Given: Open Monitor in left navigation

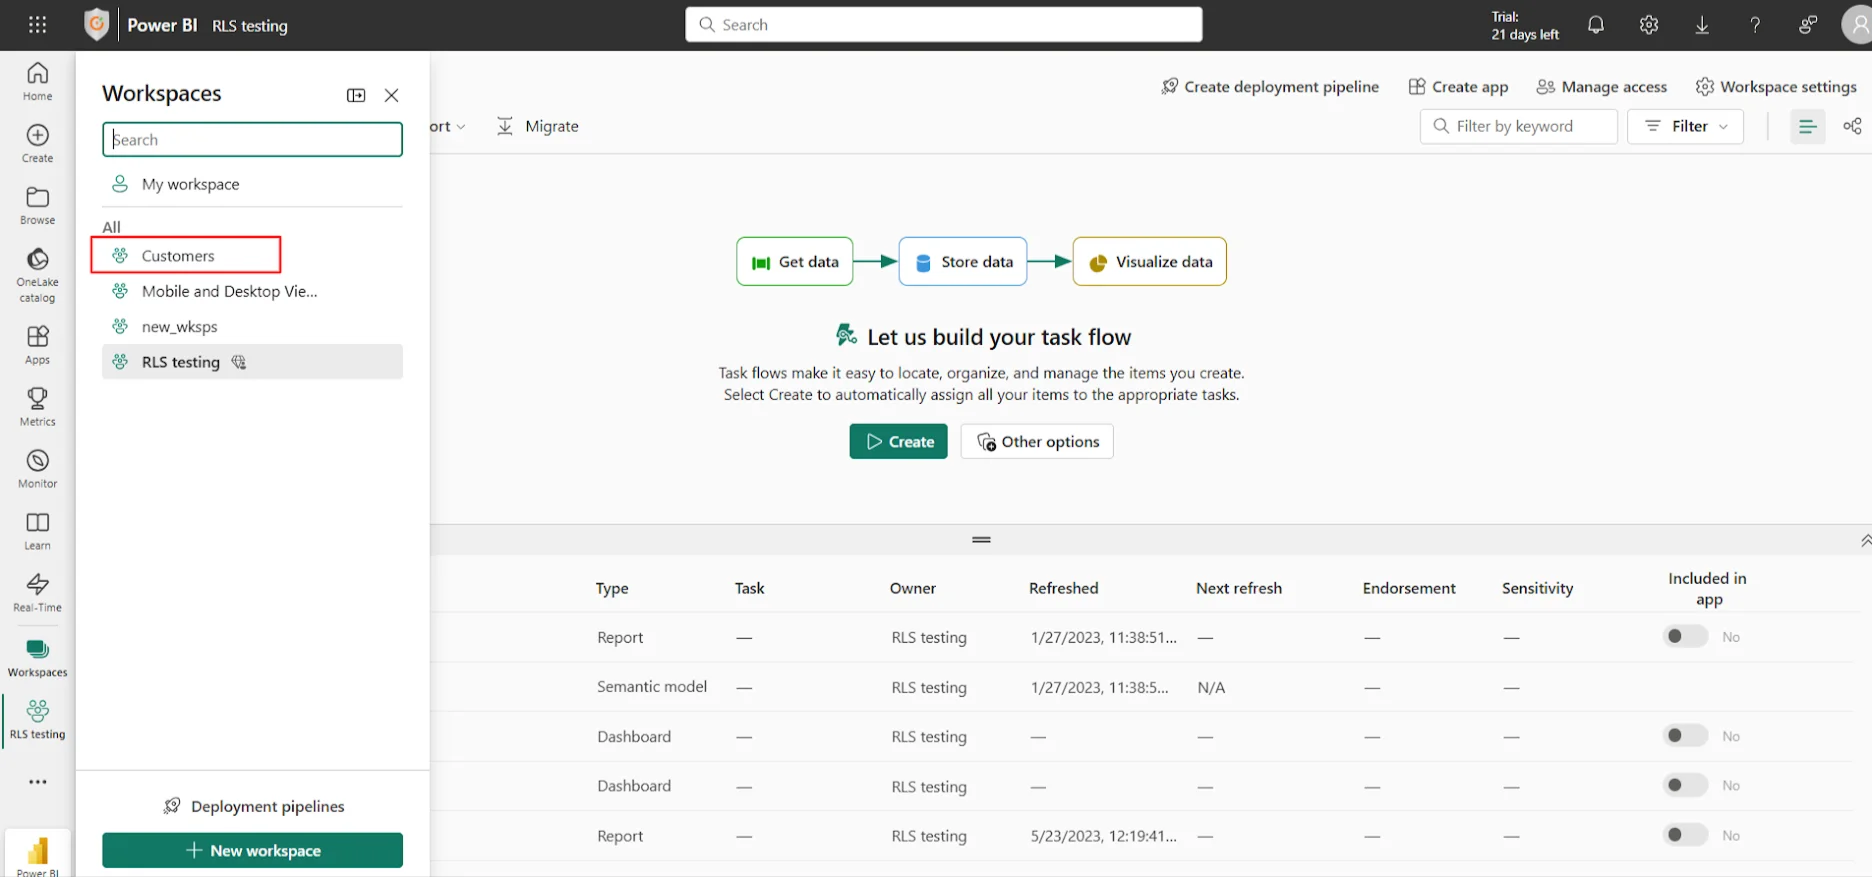Looking at the screenshot, I should (x=37, y=469).
